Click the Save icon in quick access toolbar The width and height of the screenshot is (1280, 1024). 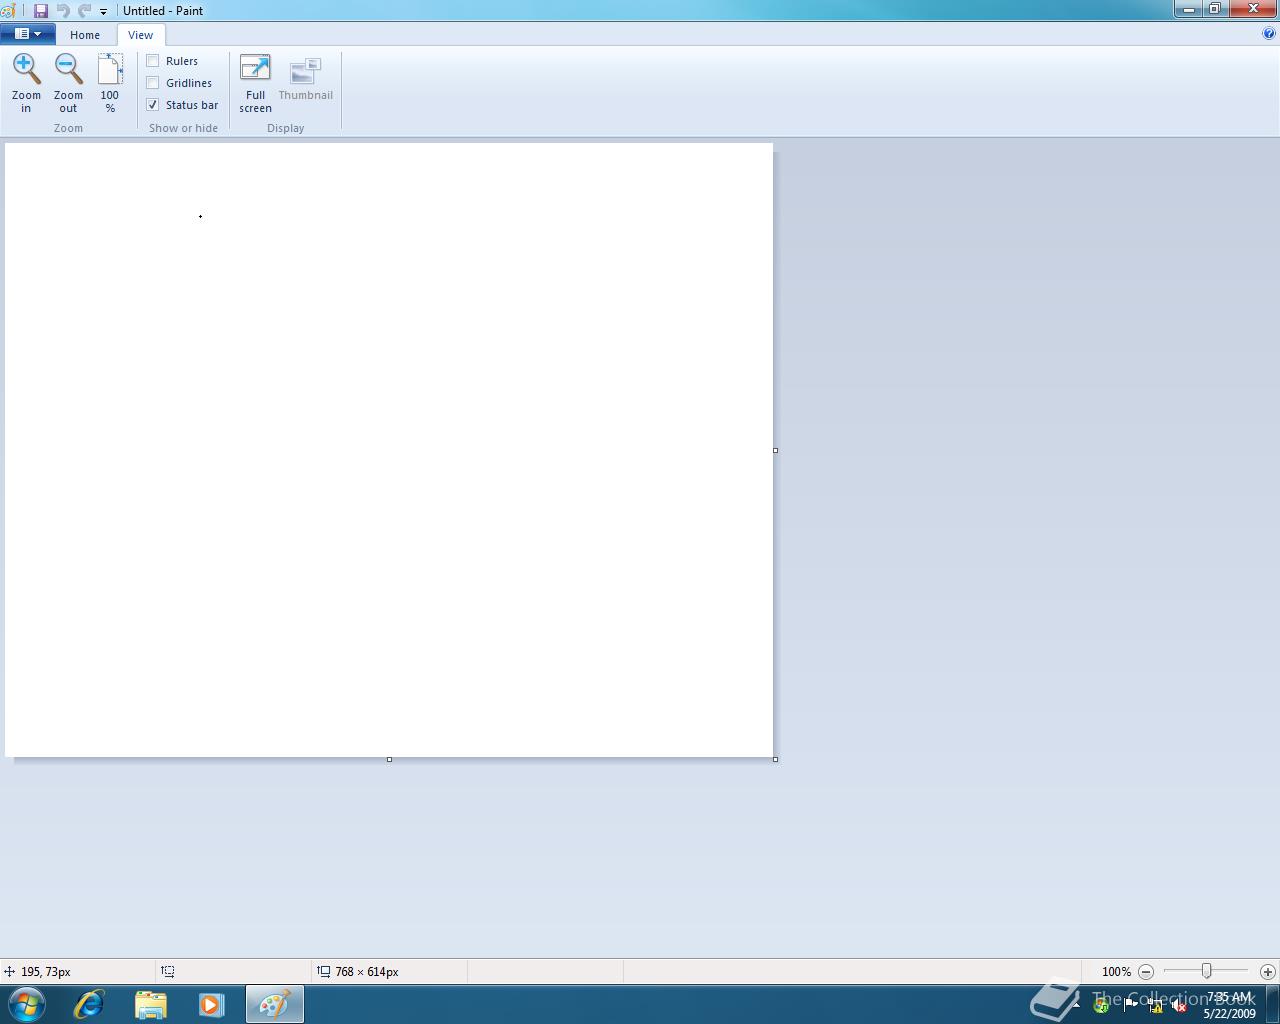pyautogui.click(x=39, y=10)
